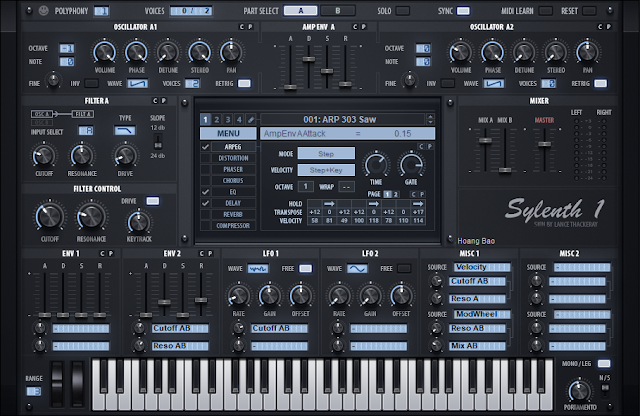Click the arpeggiator Time knob
Screen dimensions: 640x416
click(376, 165)
